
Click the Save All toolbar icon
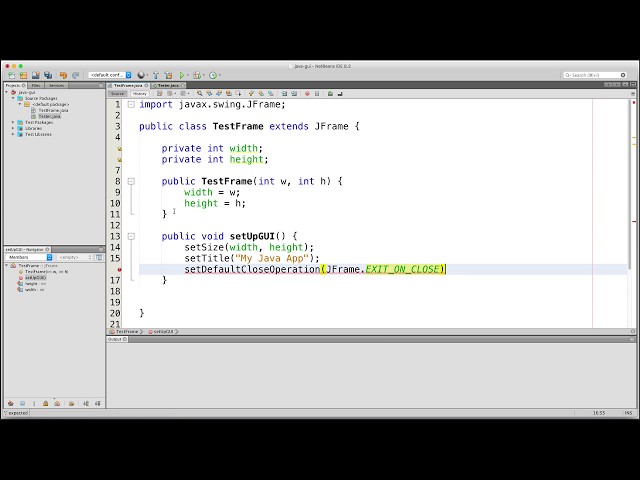[48, 76]
